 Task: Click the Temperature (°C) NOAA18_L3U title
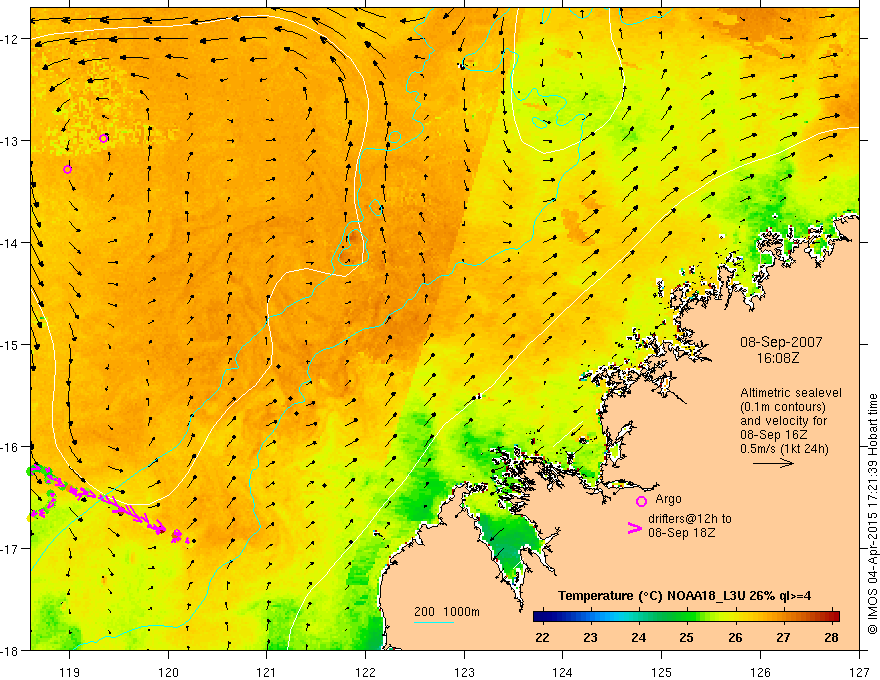(x=685, y=596)
